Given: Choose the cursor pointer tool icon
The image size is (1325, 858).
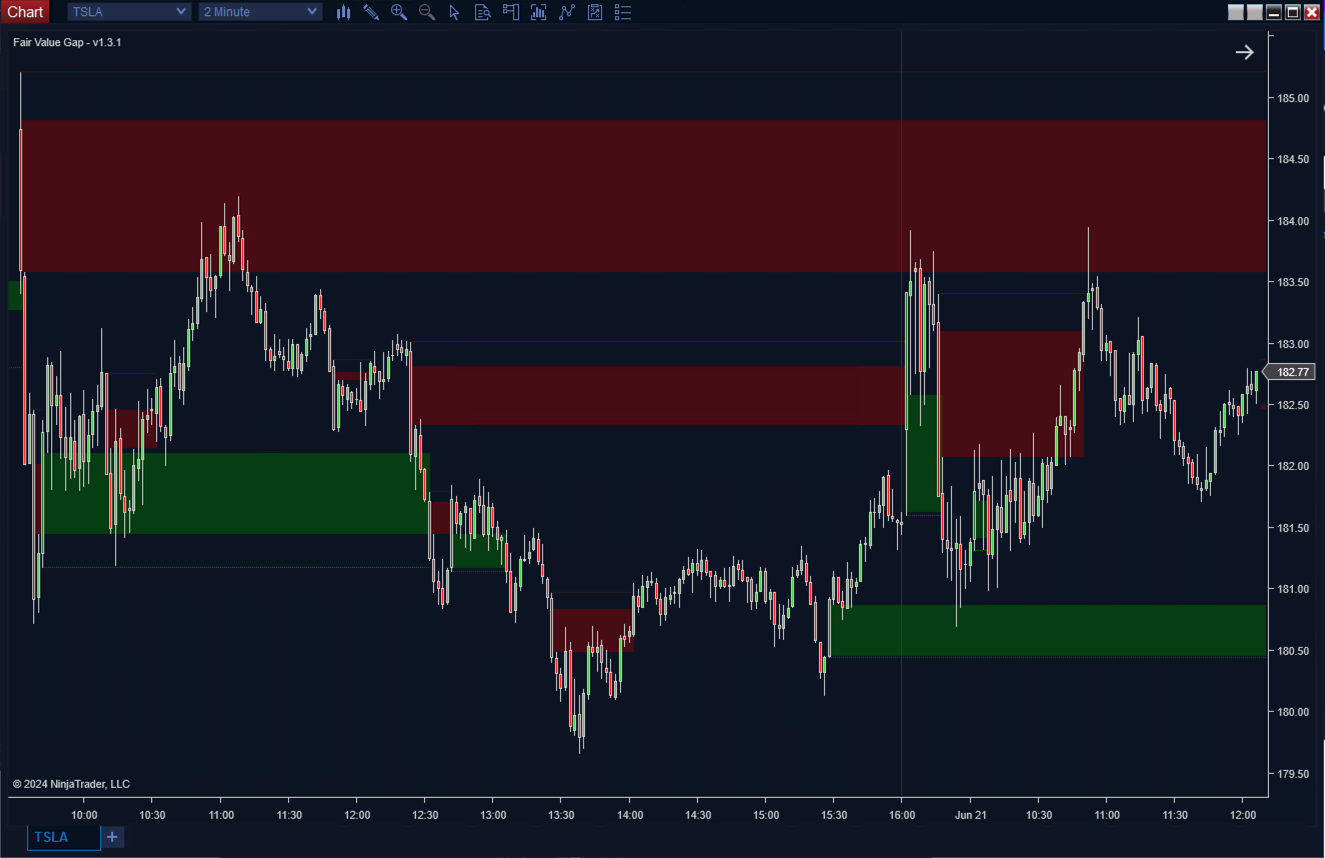Looking at the screenshot, I should tap(455, 12).
